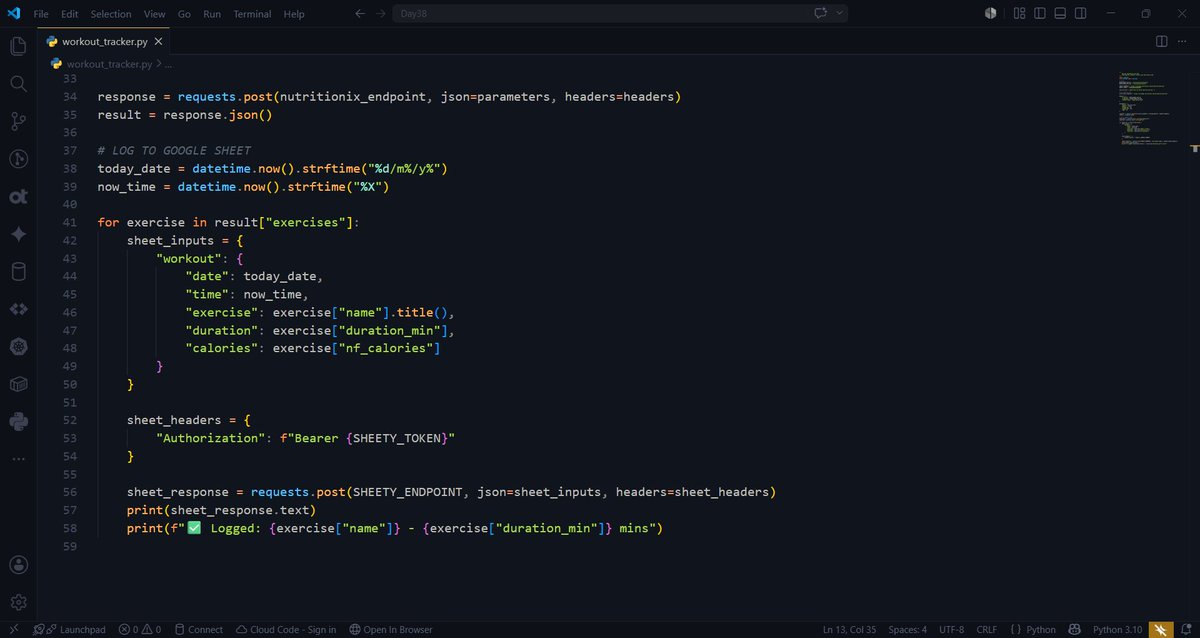Click '"Authorization"' key on line 53
This screenshot has height=638, width=1200.
click(x=210, y=438)
